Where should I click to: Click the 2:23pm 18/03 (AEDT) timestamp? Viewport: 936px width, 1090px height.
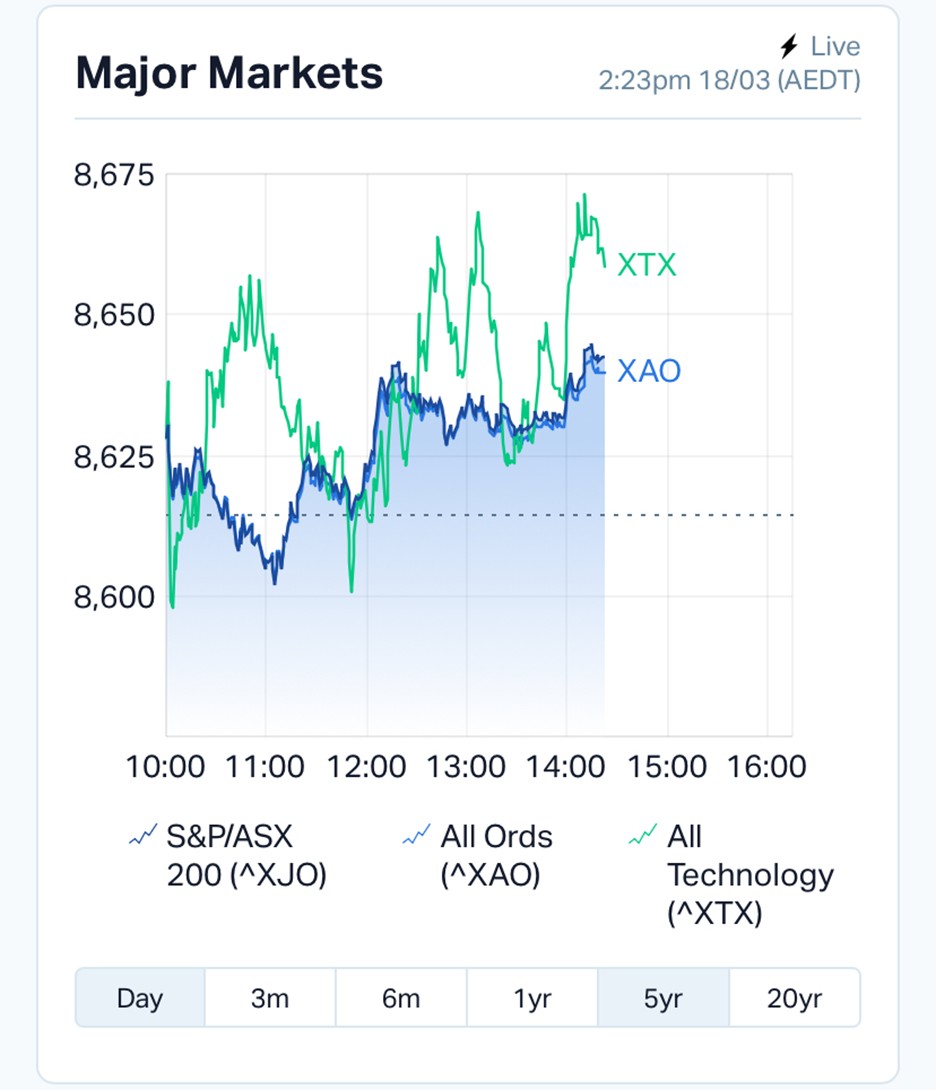pyautogui.click(x=729, y=80)
